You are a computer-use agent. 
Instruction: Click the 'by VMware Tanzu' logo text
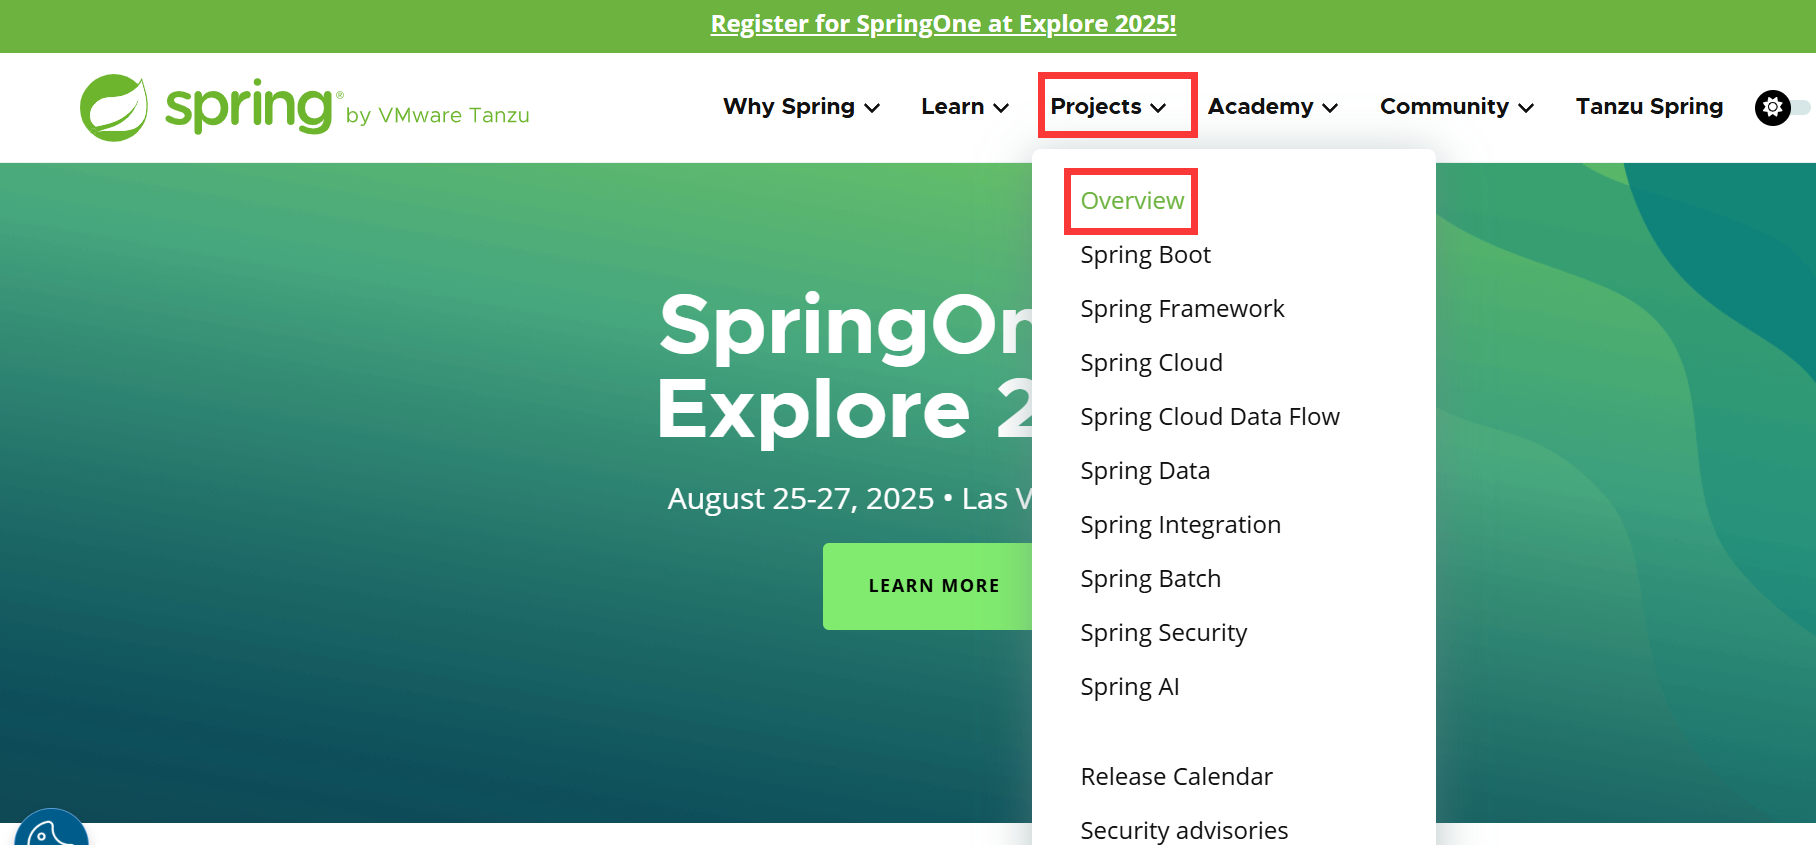[x=437, y=115]
